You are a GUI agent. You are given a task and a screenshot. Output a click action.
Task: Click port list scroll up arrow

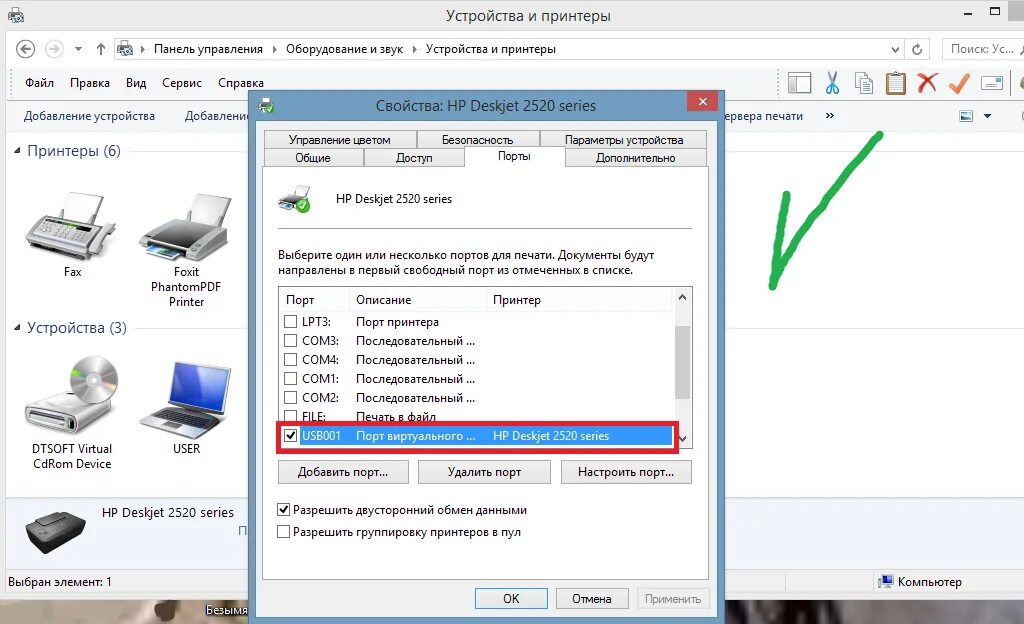[682, 298]
